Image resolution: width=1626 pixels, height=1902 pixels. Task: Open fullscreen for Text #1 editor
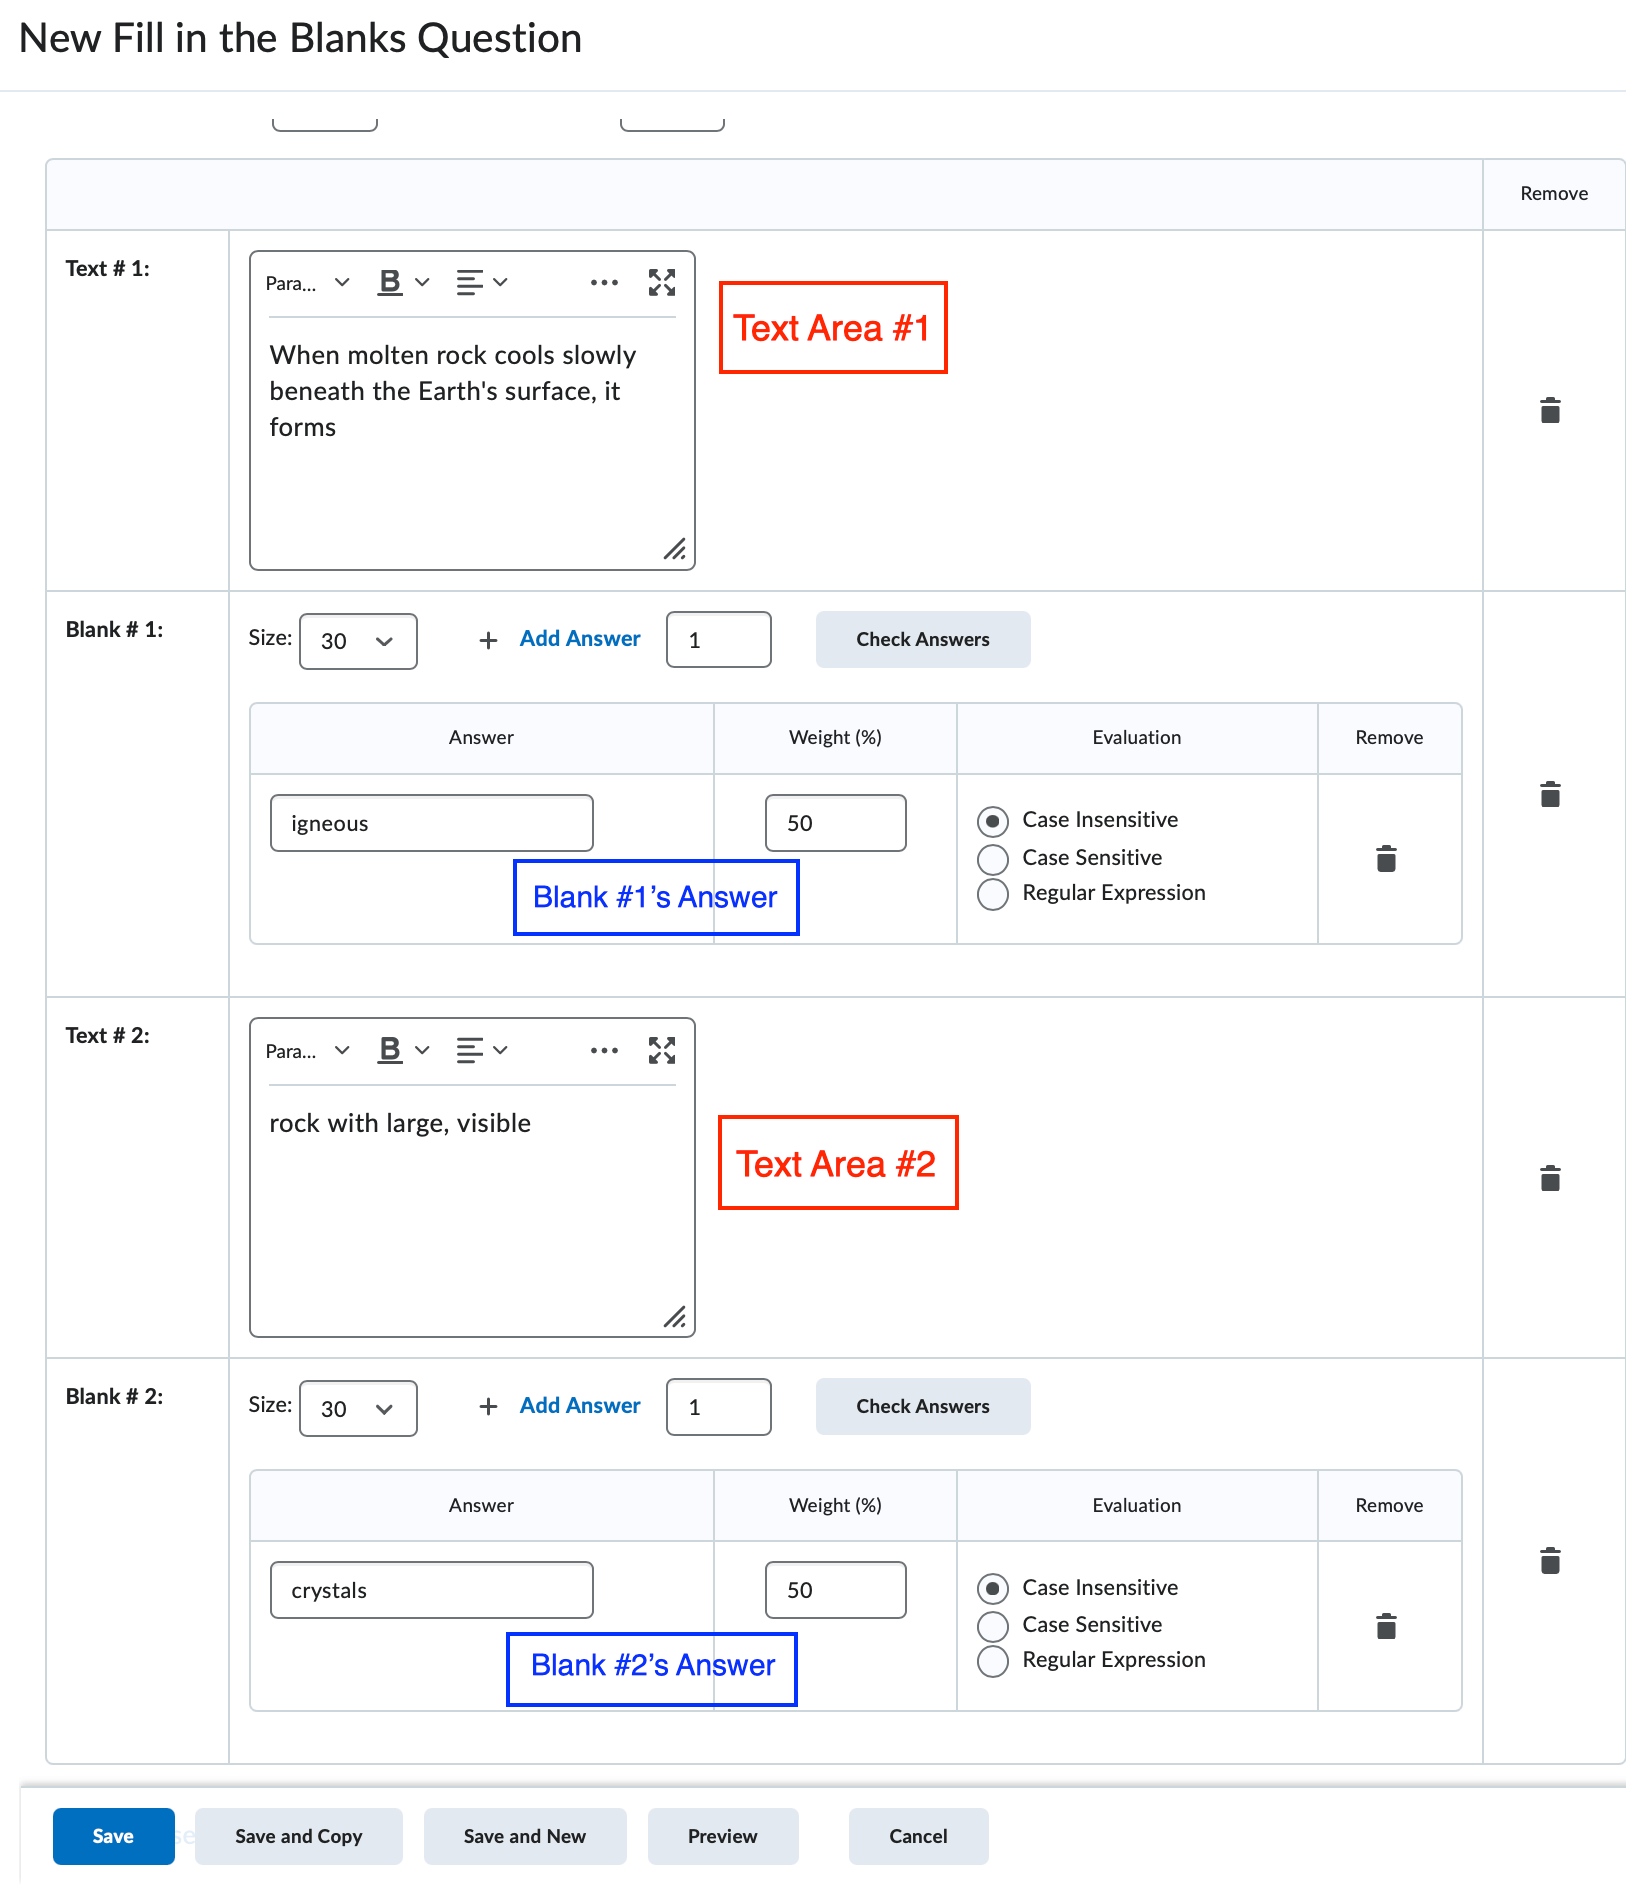pos(661,283)
